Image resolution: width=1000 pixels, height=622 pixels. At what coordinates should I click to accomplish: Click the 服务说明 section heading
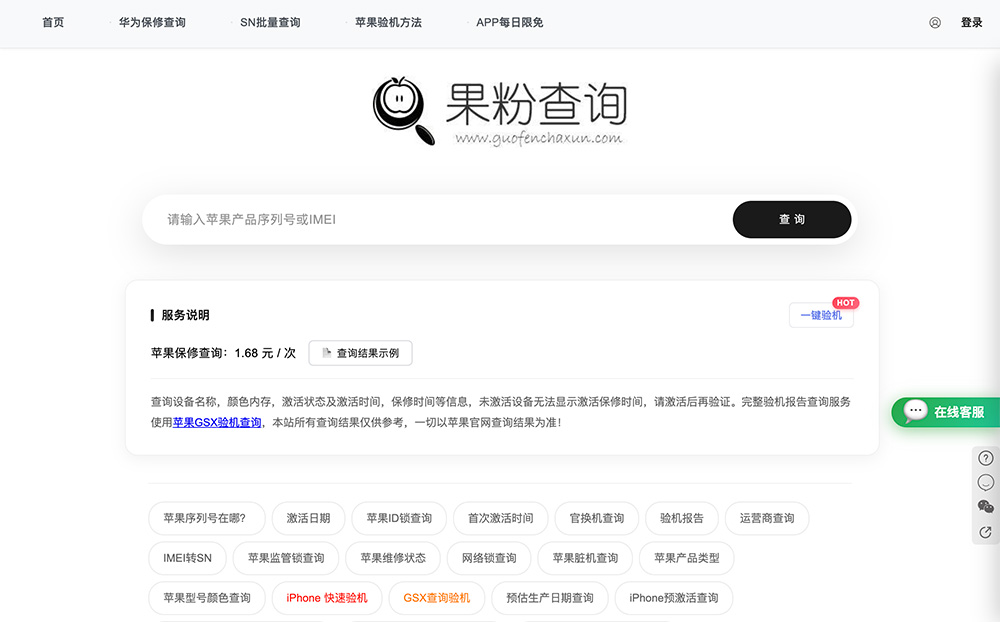tap(185, 315)
